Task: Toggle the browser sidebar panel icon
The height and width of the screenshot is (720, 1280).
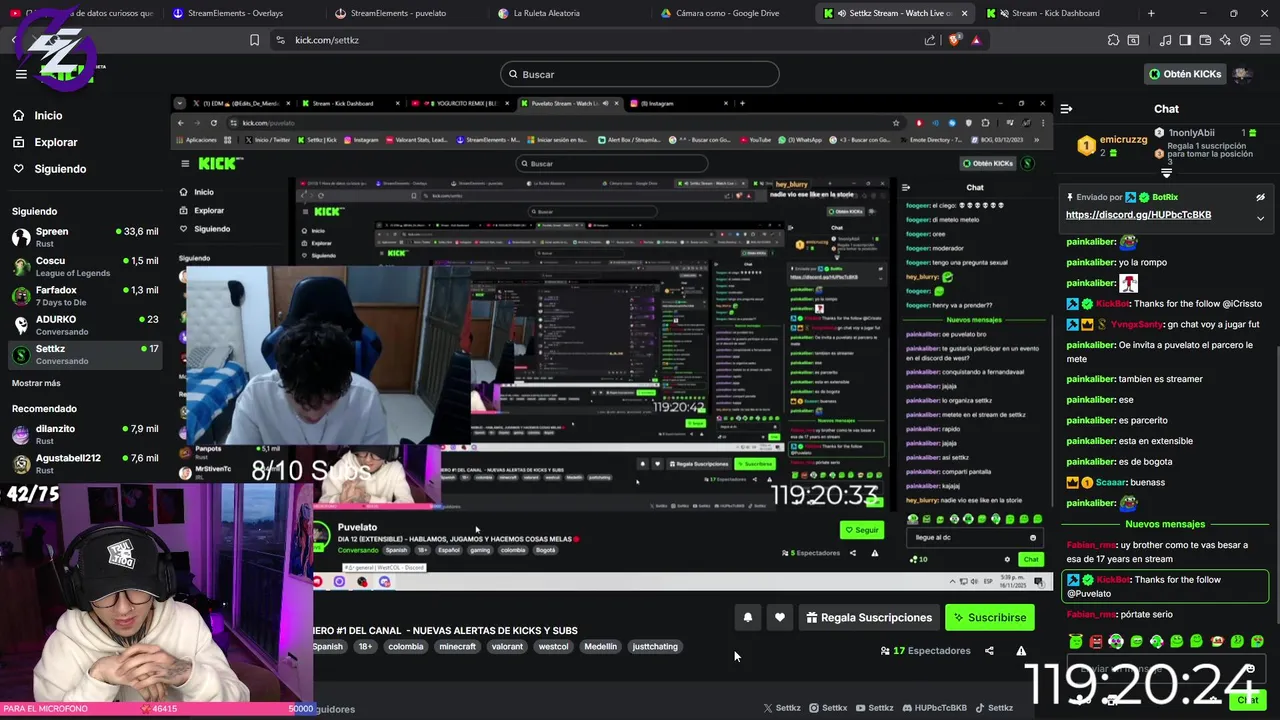Action: click(x=1185, y=40)
